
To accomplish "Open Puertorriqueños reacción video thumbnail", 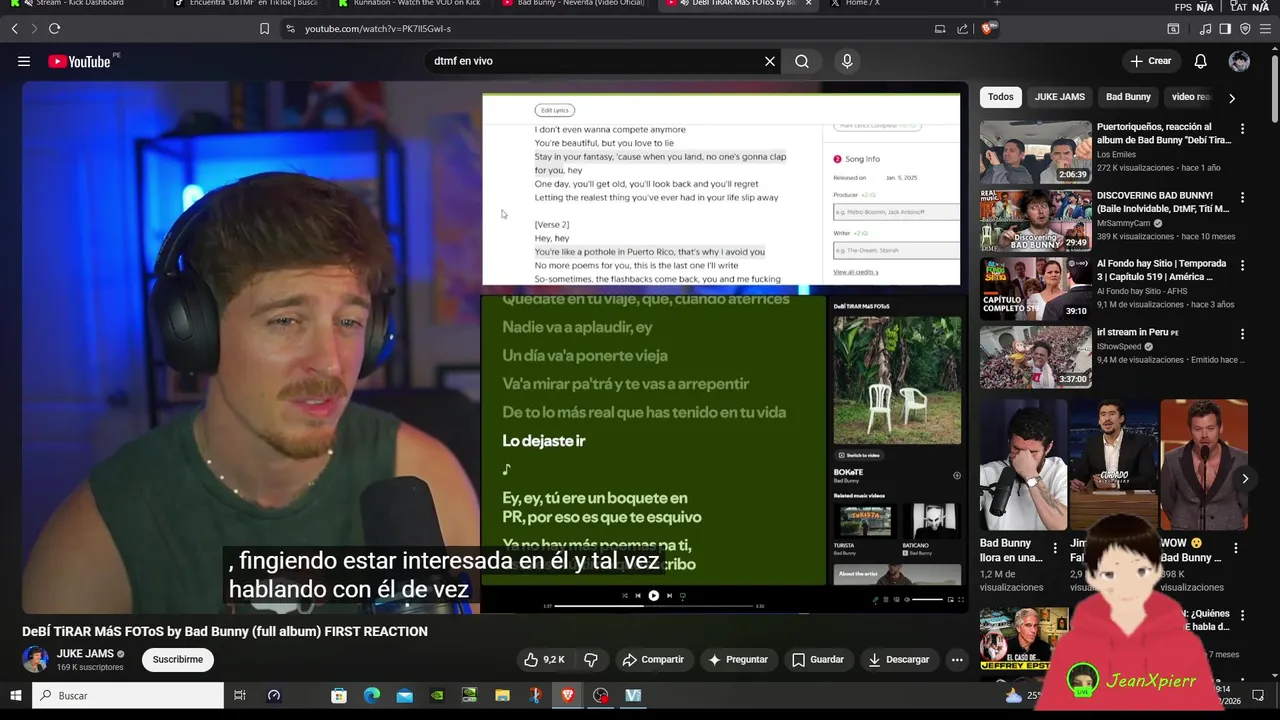I will click(1036, 152).
